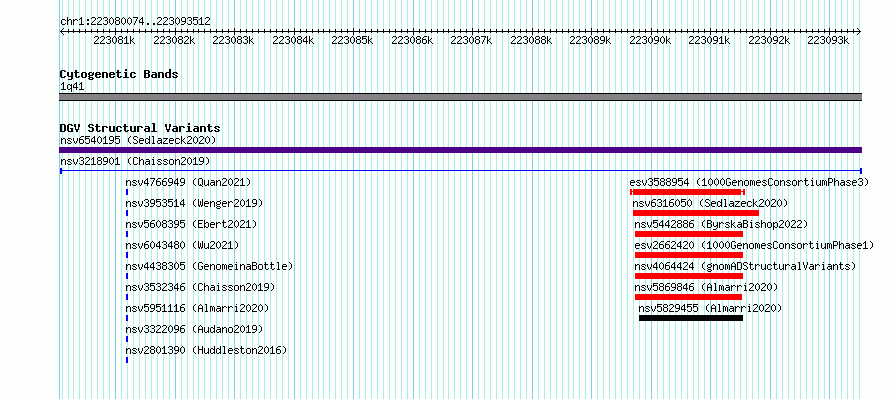The image size is (890, 399).
Task: Click the nsv5951116 (Almarri2020) label
Action: pos(197,308)
